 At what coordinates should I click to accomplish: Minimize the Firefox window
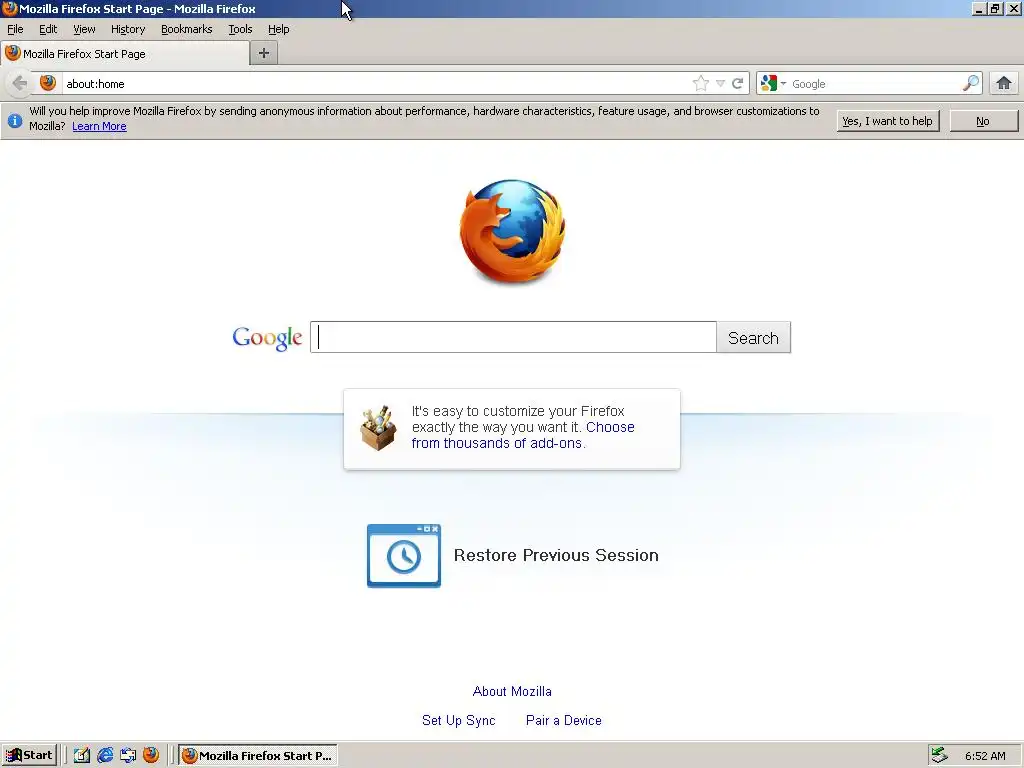click(978, 9)
